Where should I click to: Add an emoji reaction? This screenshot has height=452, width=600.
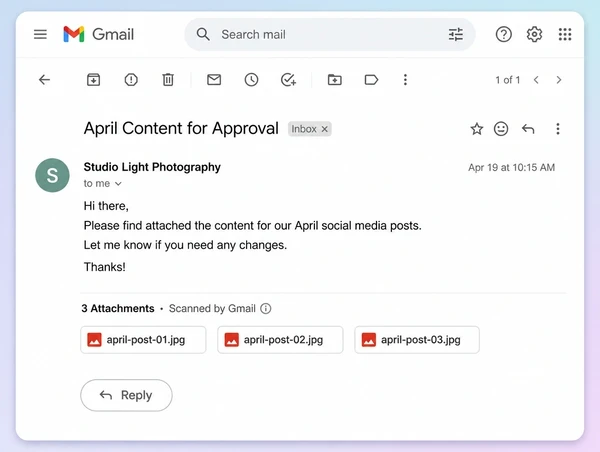[x=501, y=129]
